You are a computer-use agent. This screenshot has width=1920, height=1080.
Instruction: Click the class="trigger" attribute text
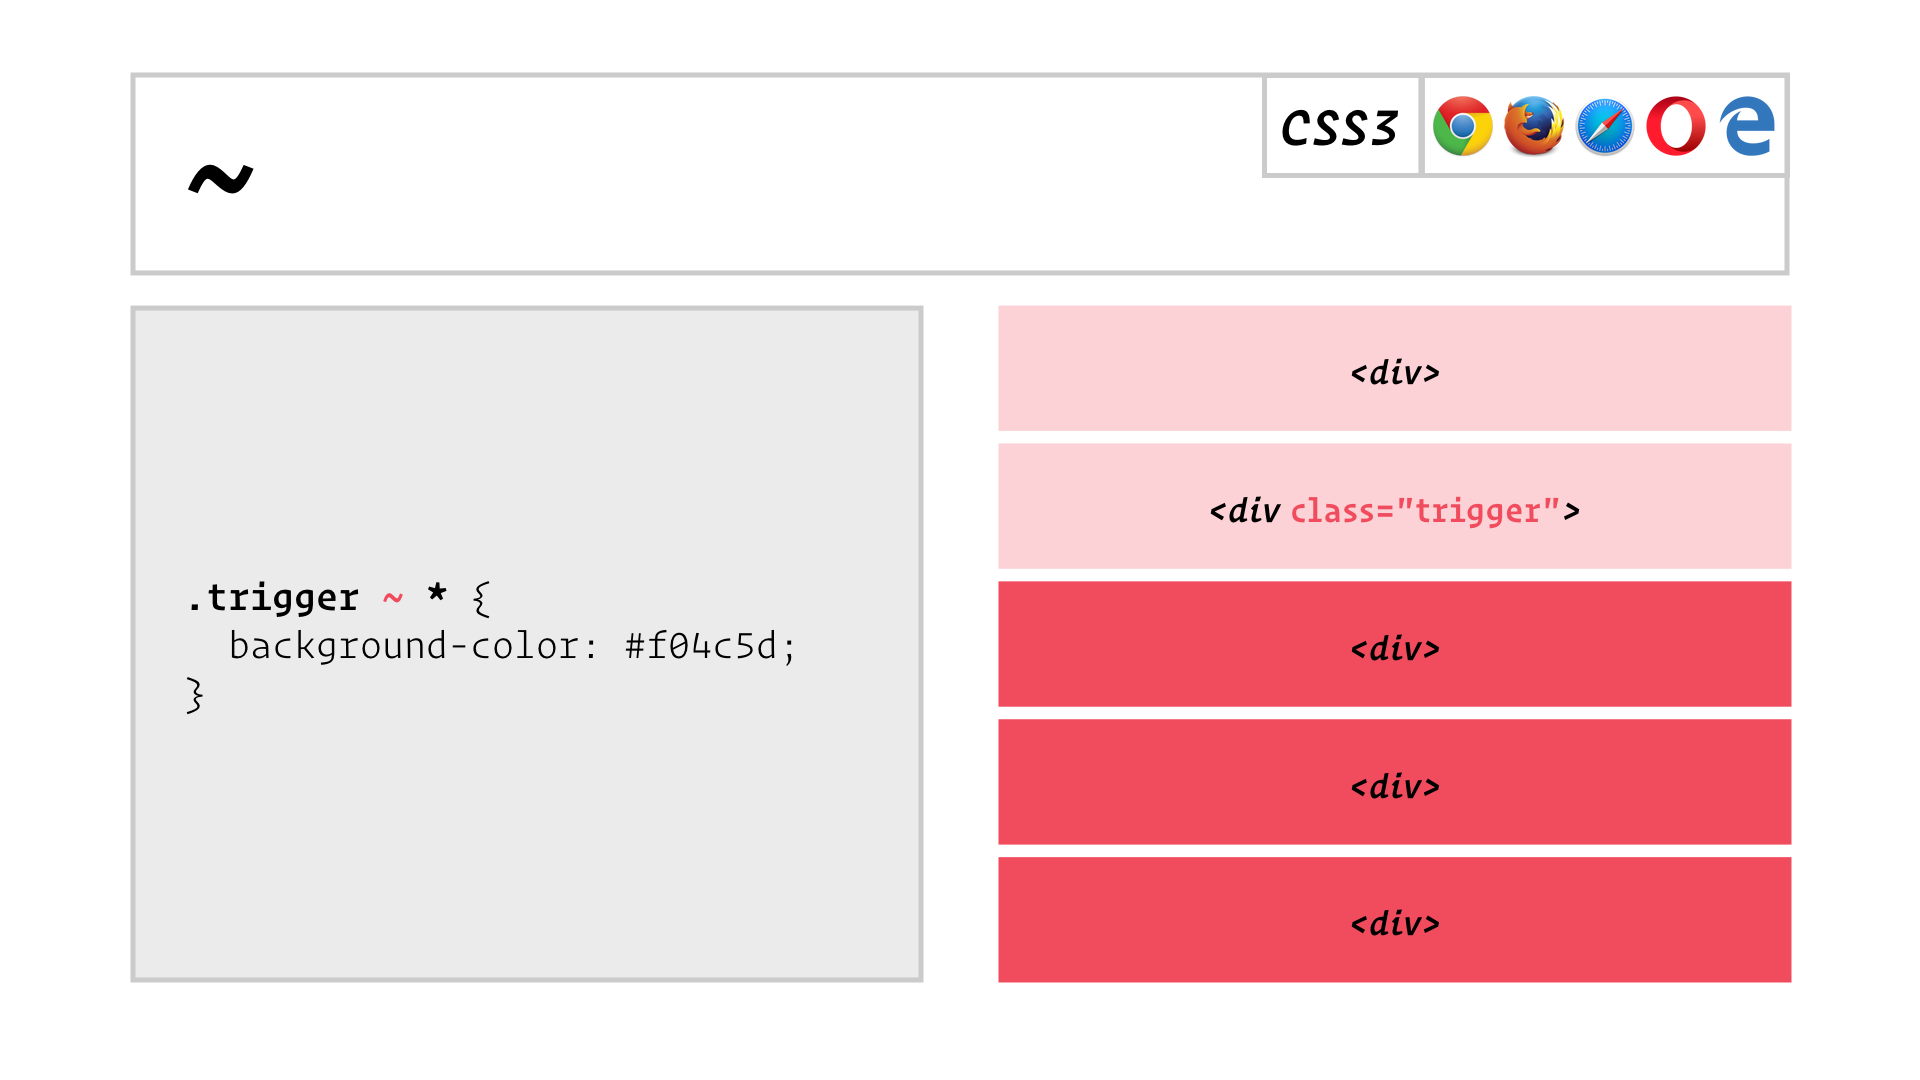click(1426, 511)
